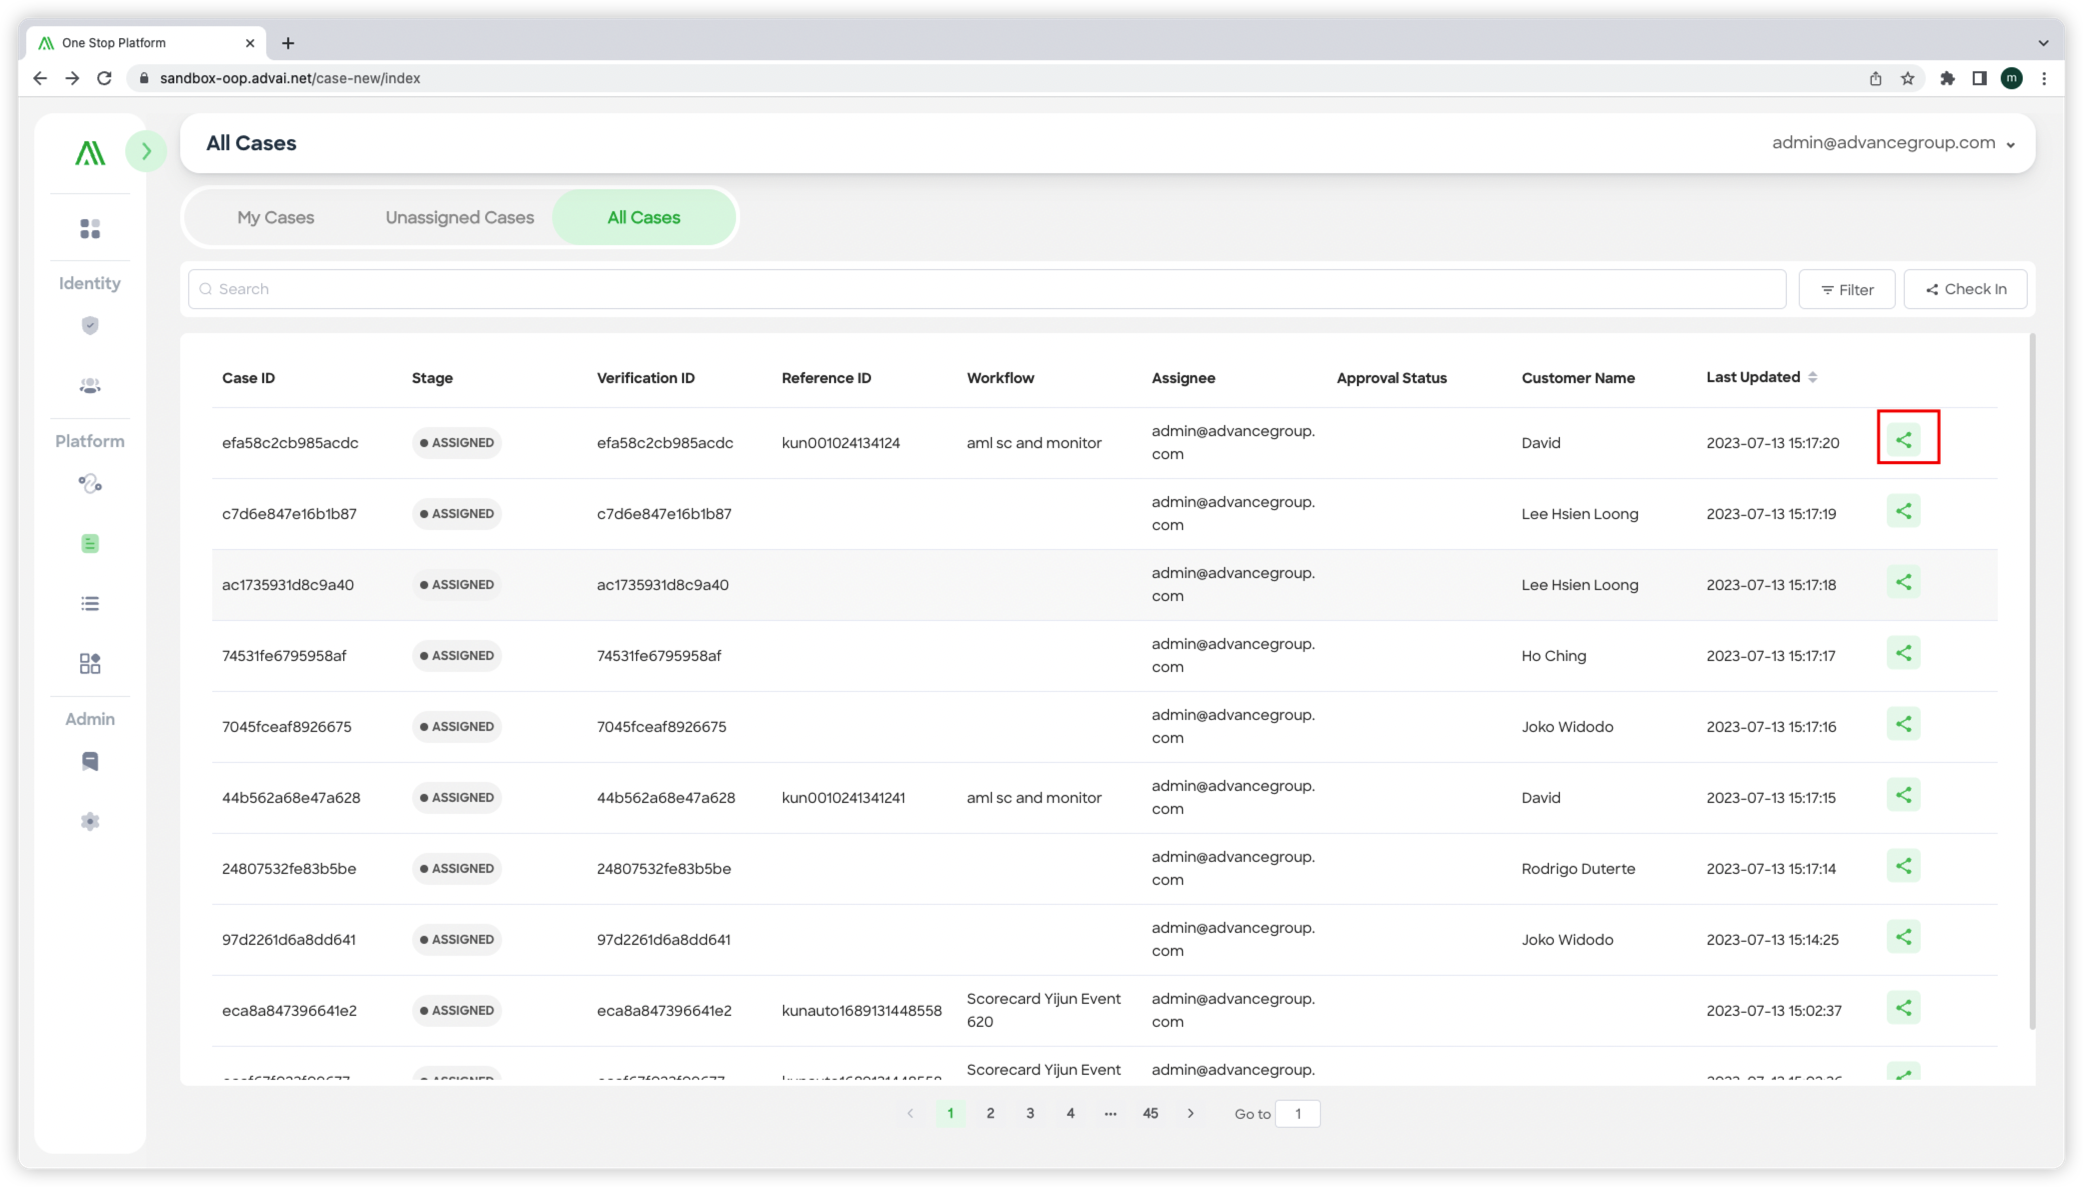The width and height of the screenshot is (2083, 1187).
Task: Open the dashboard grid icon in the sidebar
Action: (x=90, y=229)
